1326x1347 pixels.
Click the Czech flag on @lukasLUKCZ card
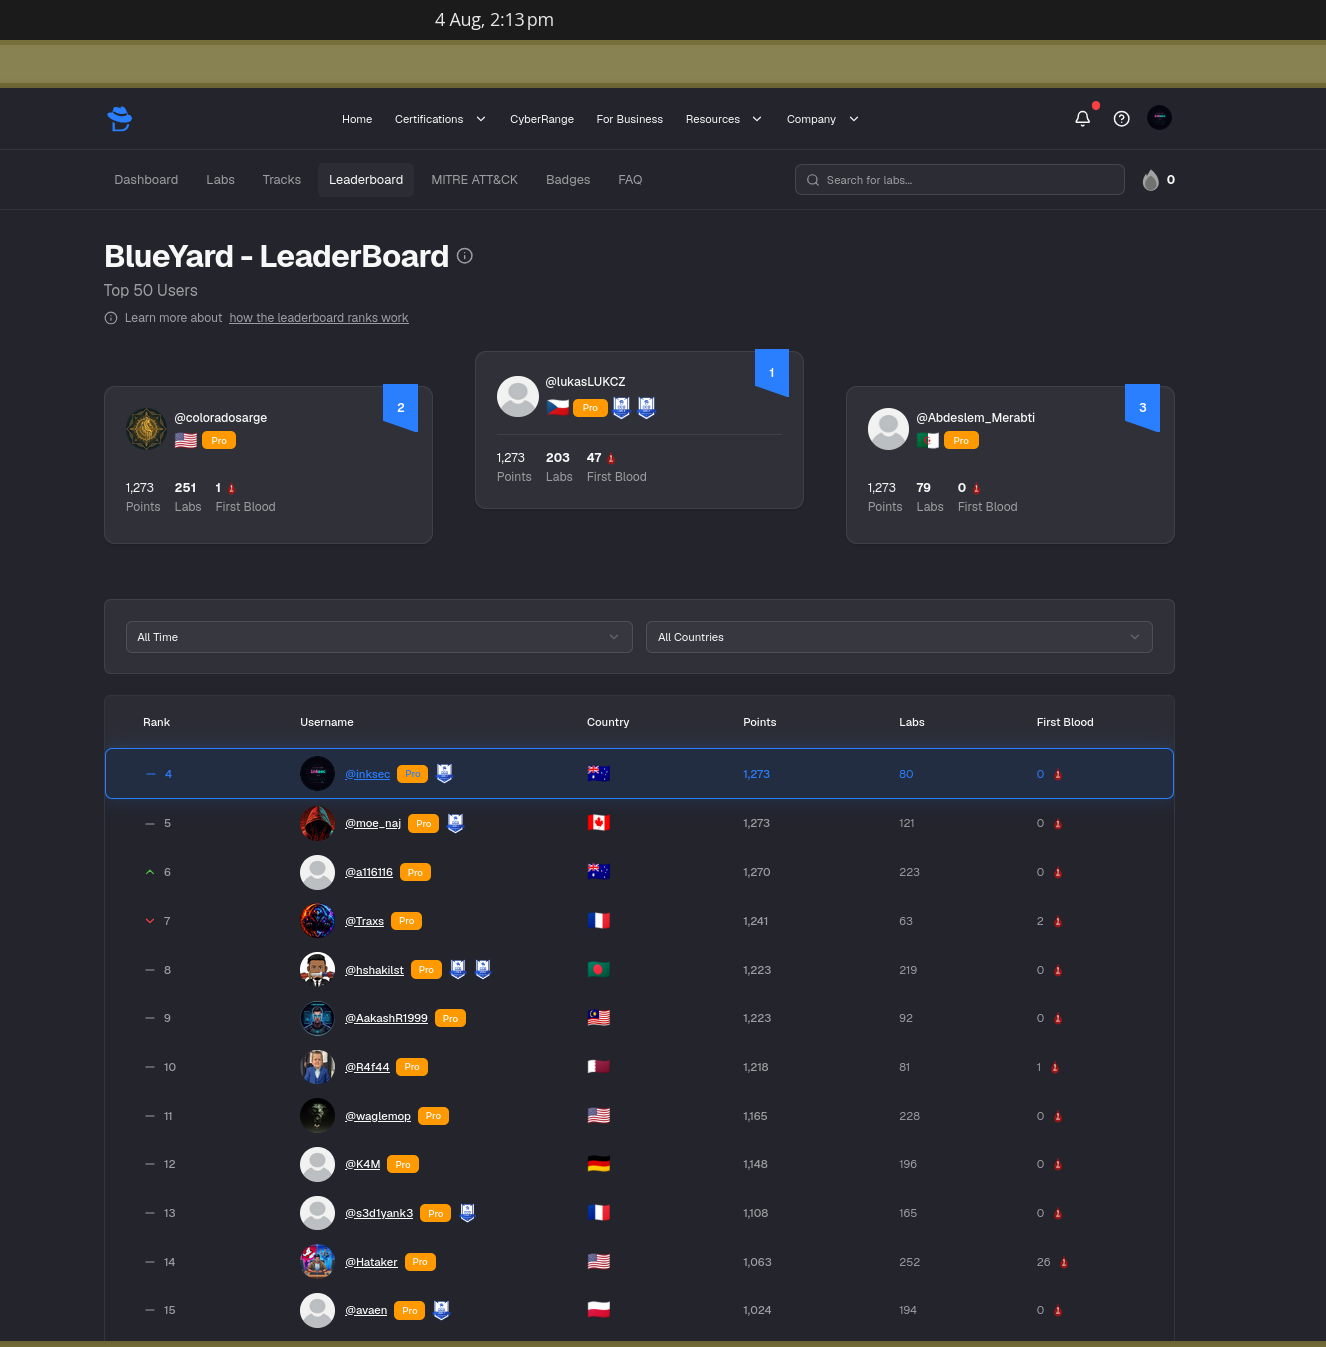(558, 408)
